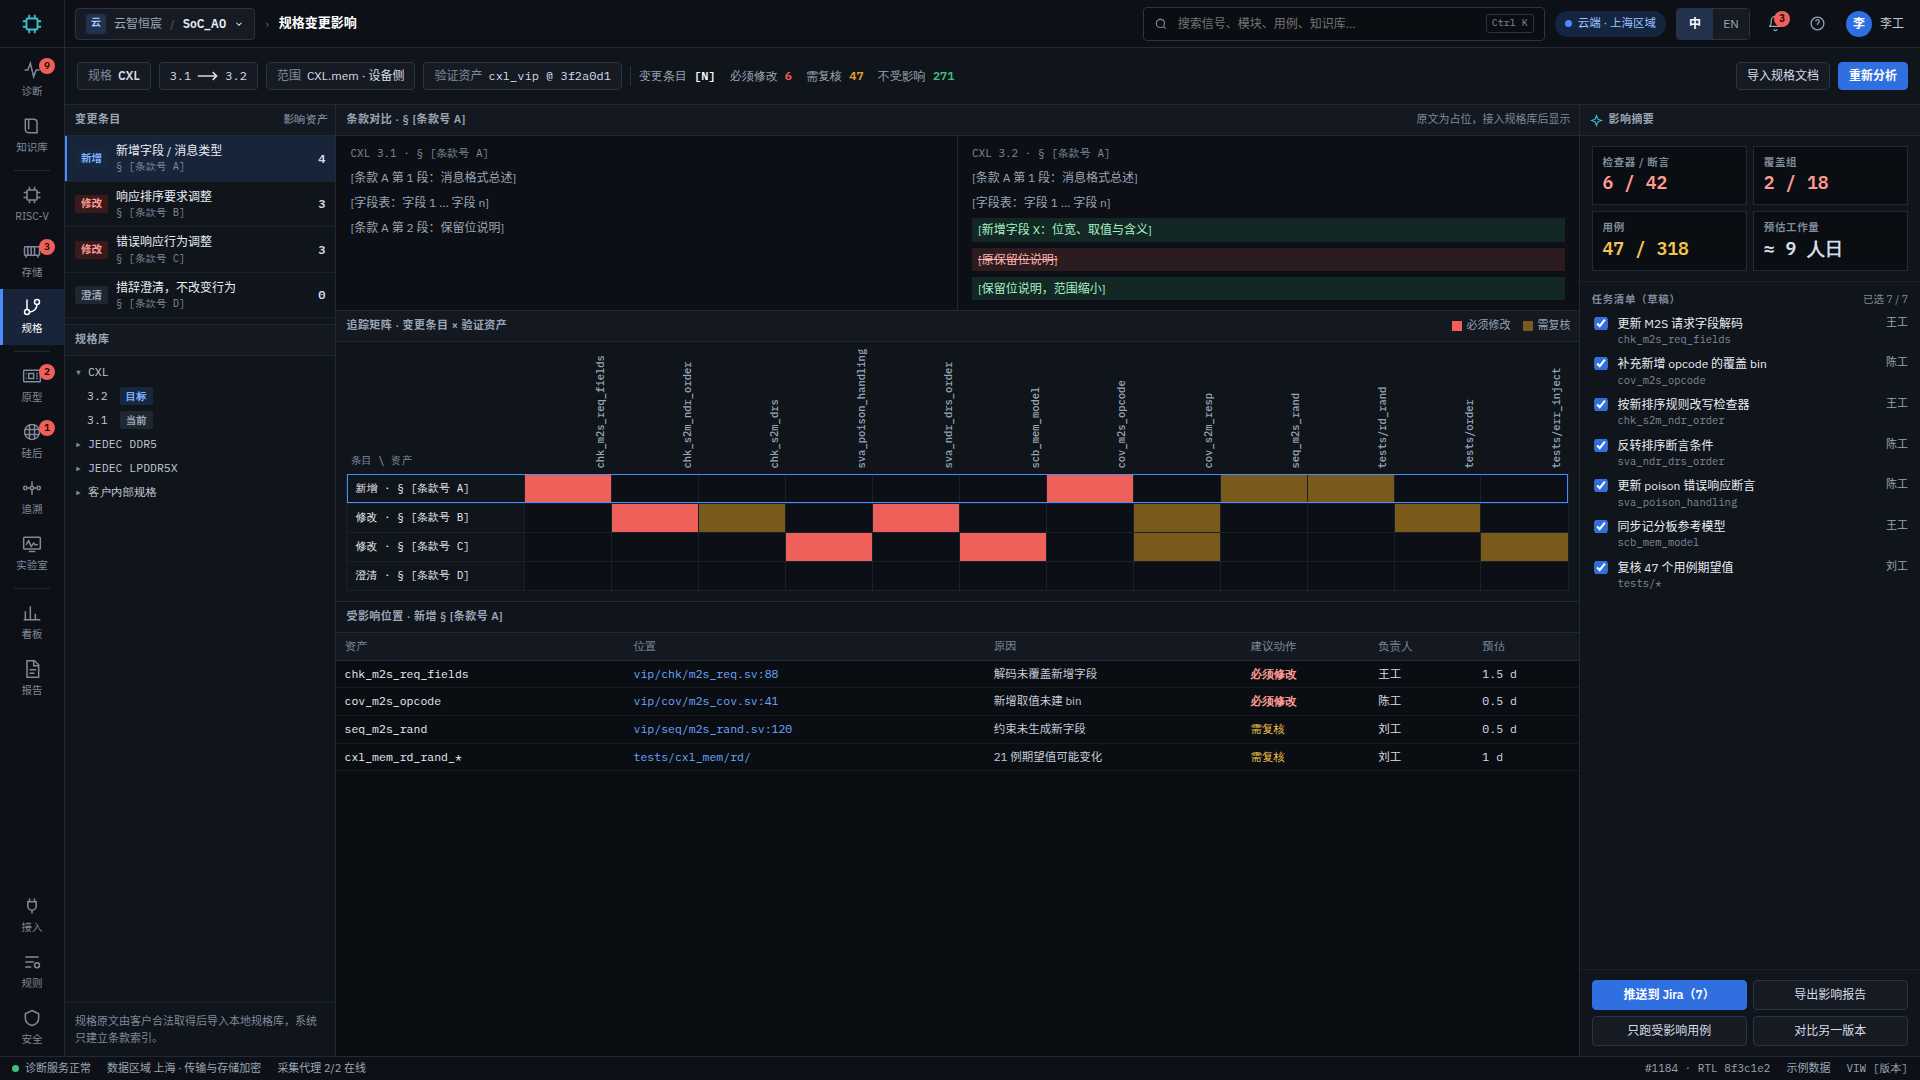Open the 原型 prototype sidebar icon
The image size is (1920, 1080).
point(32,384)
